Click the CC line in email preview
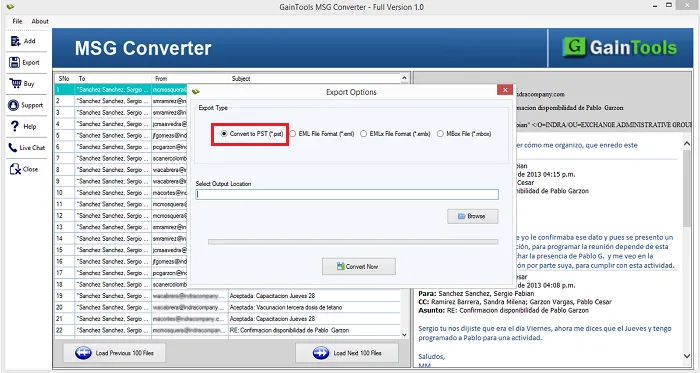700x373 pixels. (515, 302)
